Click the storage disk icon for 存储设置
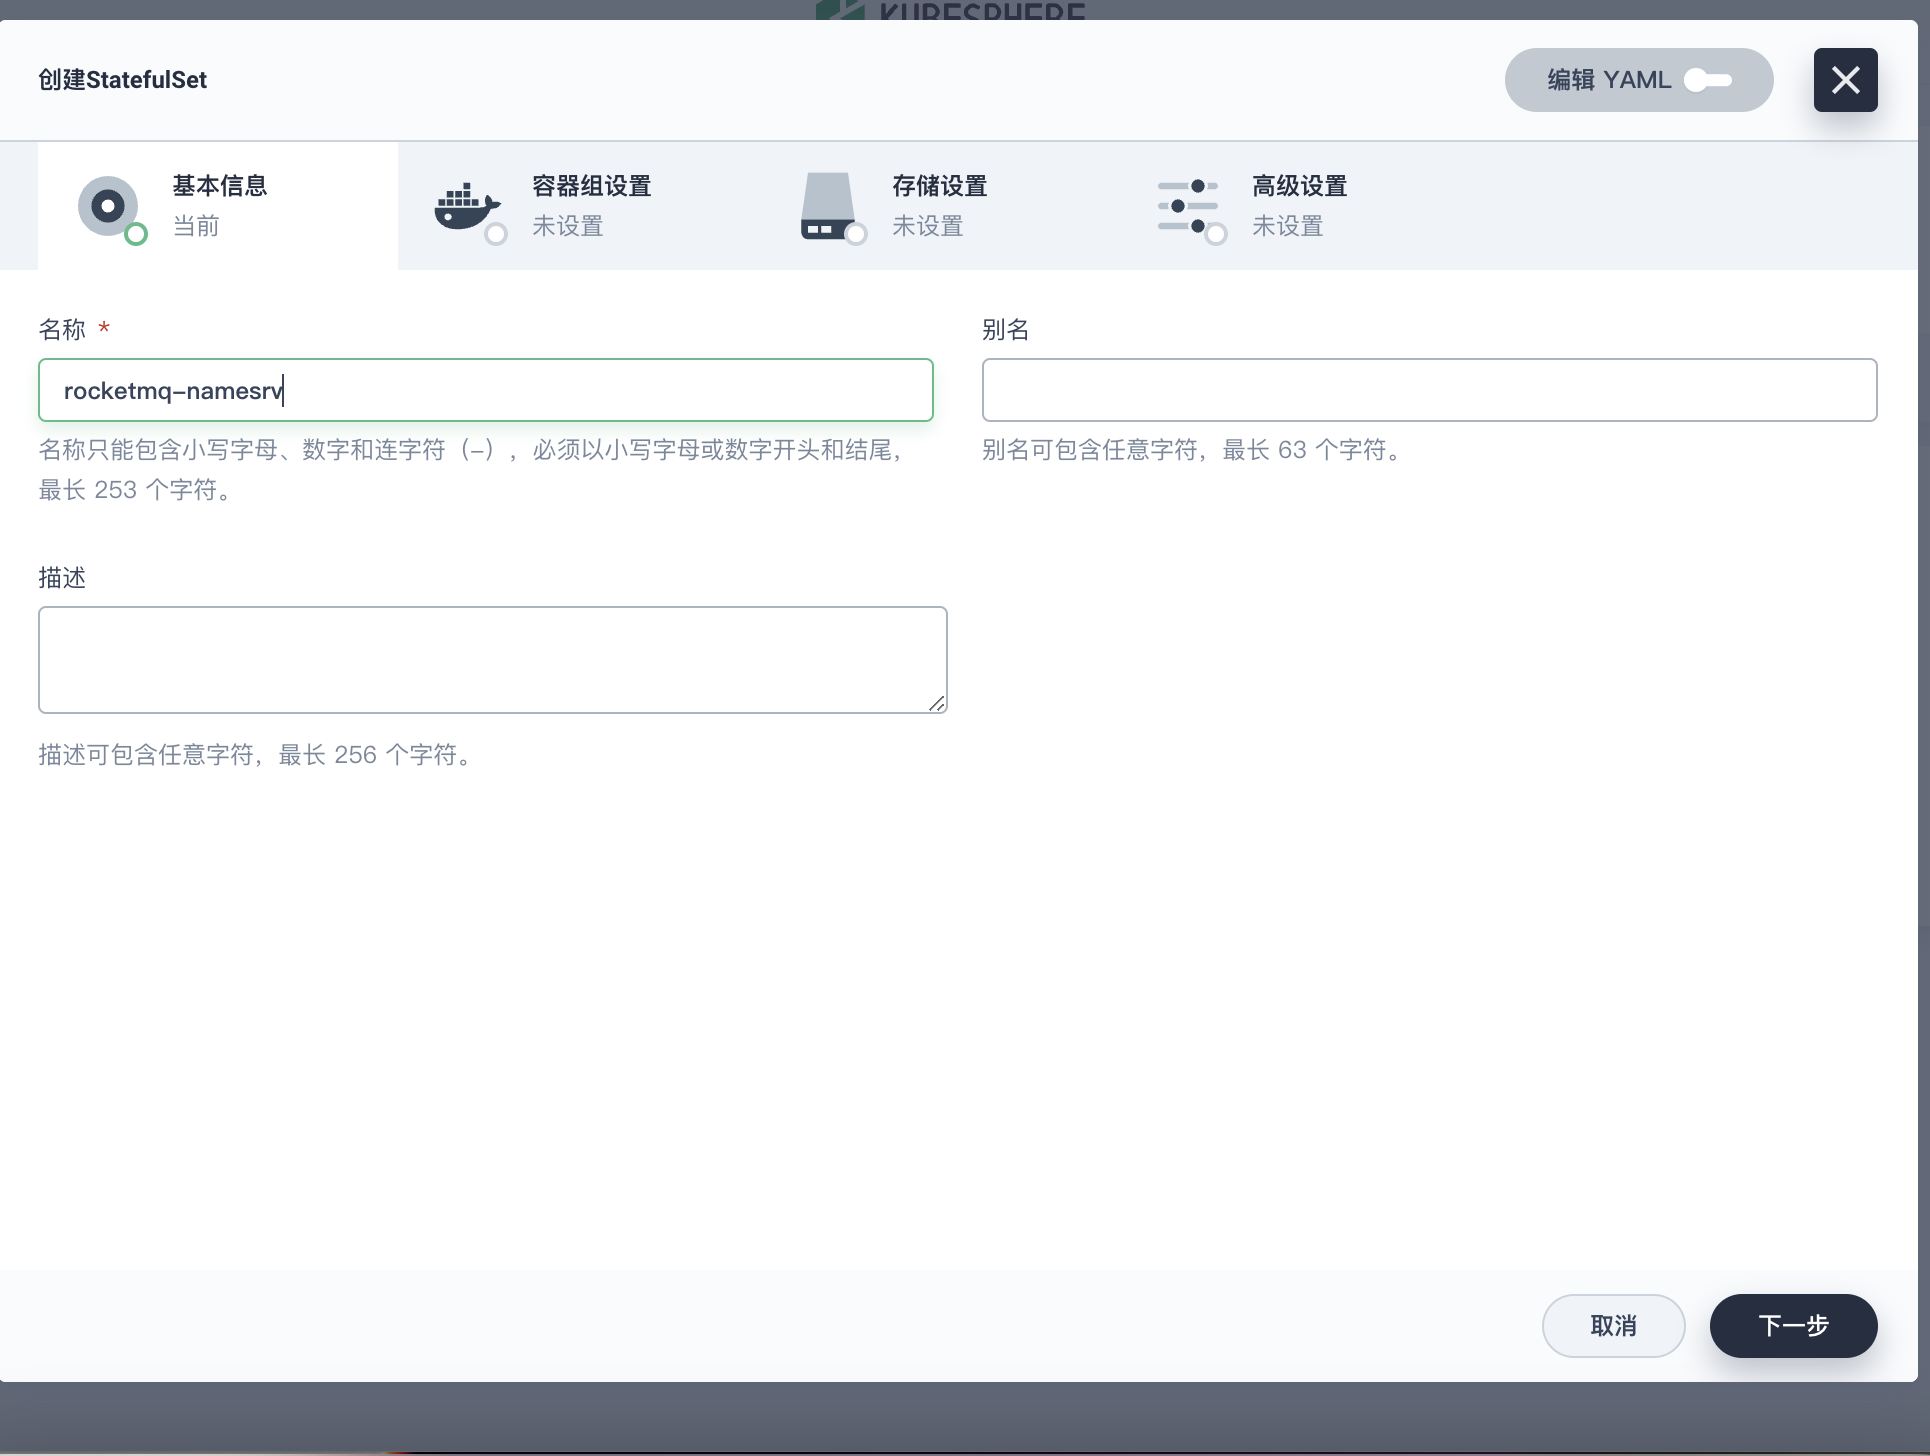 828,206
